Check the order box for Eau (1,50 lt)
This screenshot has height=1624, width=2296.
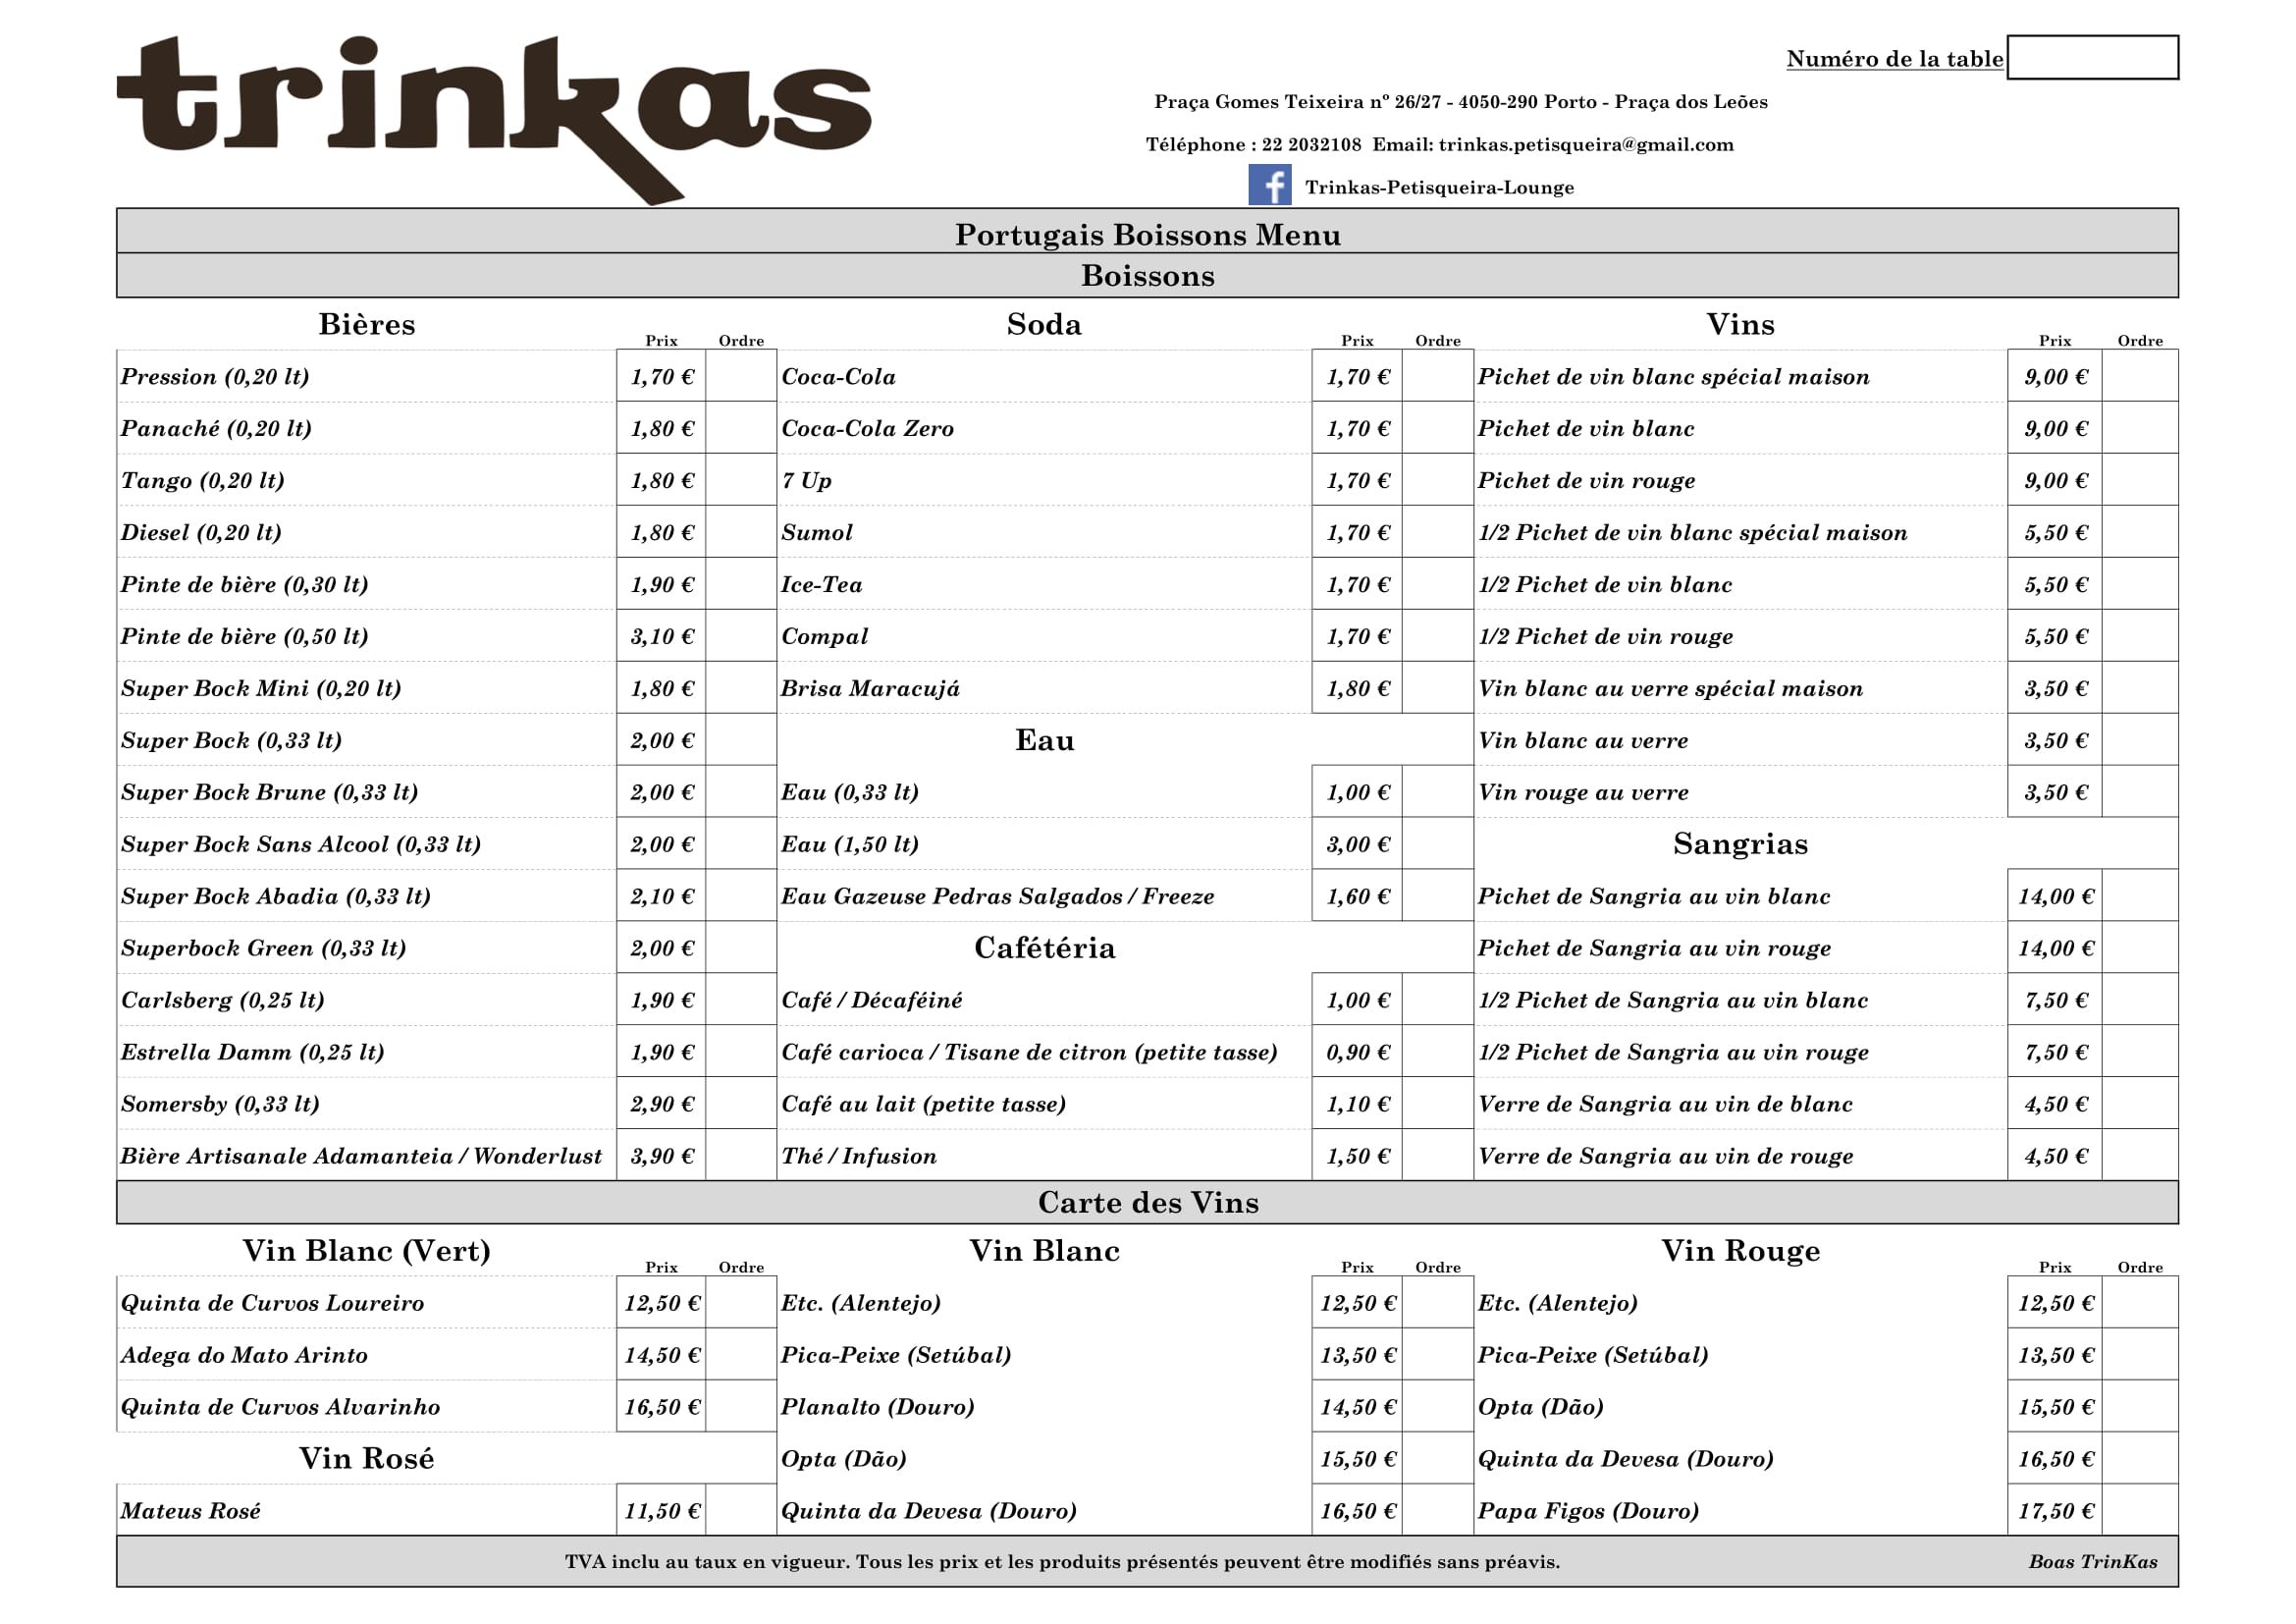pos(1437,844)
